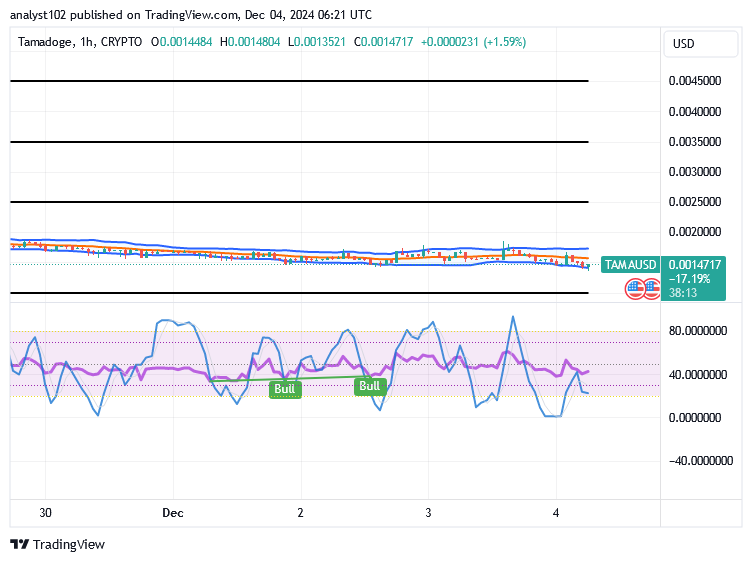Click the date label 3 on time axis

pyautogui.click(x=428, y=513)
